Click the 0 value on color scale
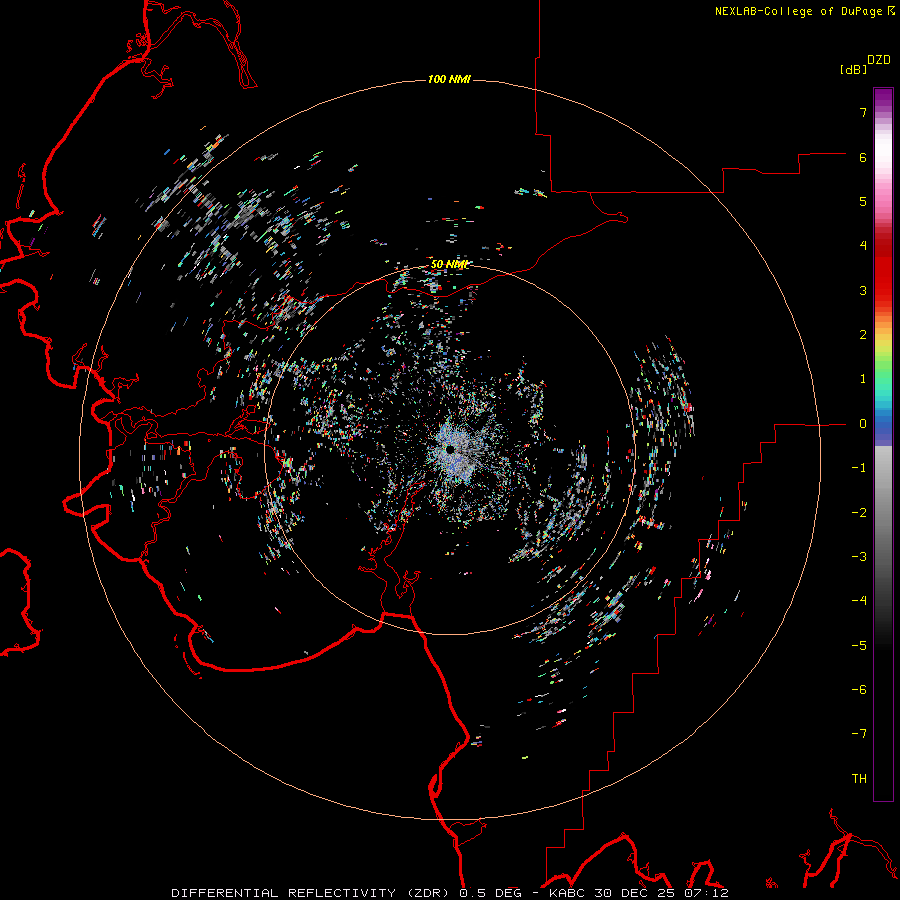900x900 pixels. click(x=862, y=424)
